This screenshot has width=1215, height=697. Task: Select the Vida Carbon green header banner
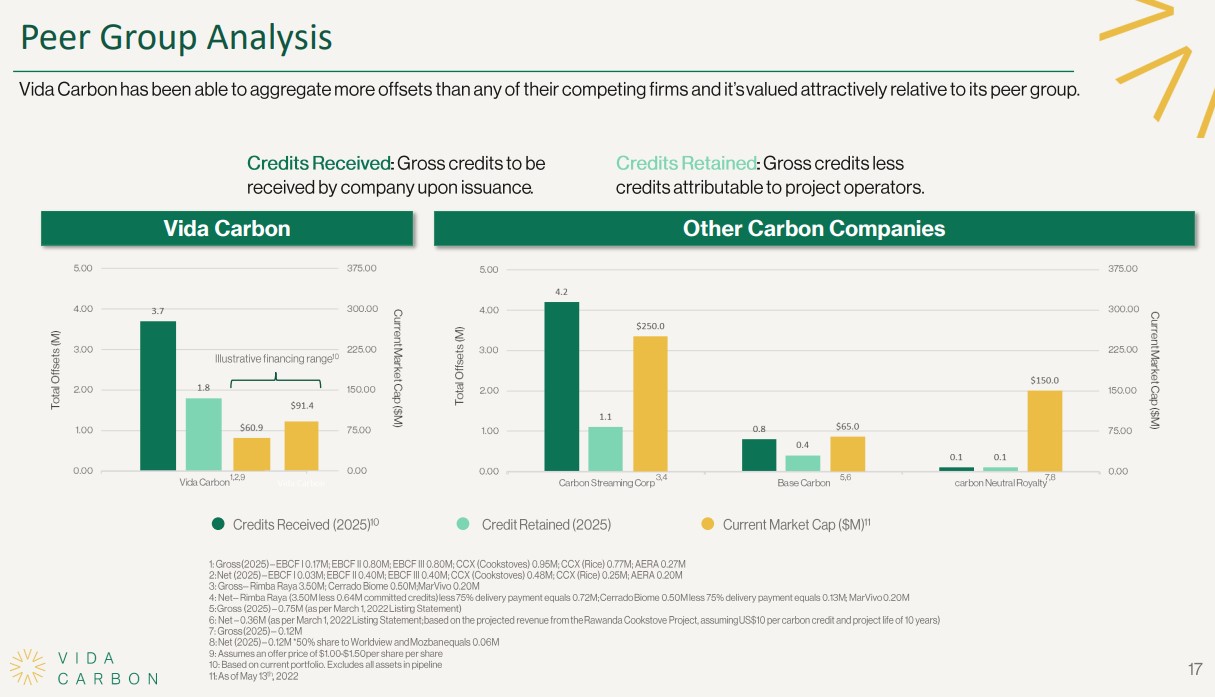[x=226, y=229]
